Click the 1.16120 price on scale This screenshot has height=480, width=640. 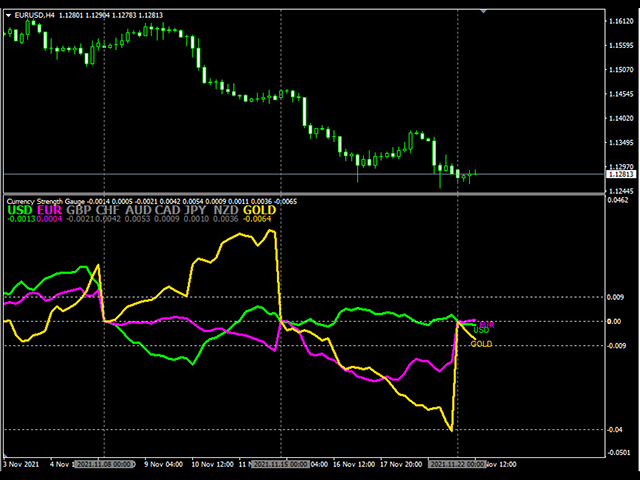tap(620, 20)
